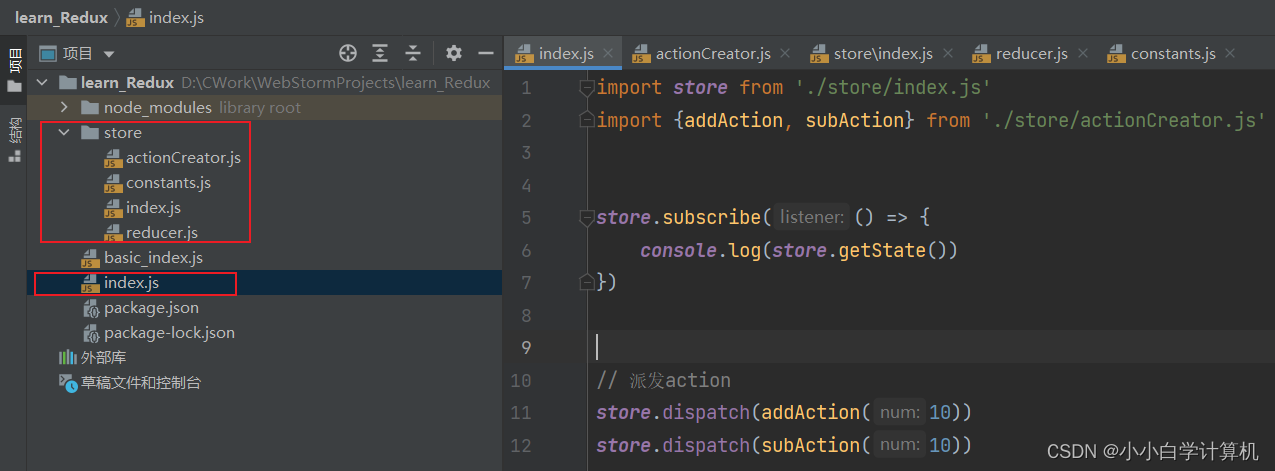Click learn_Redux in the breadcrumb bar

tap(61, 17)
